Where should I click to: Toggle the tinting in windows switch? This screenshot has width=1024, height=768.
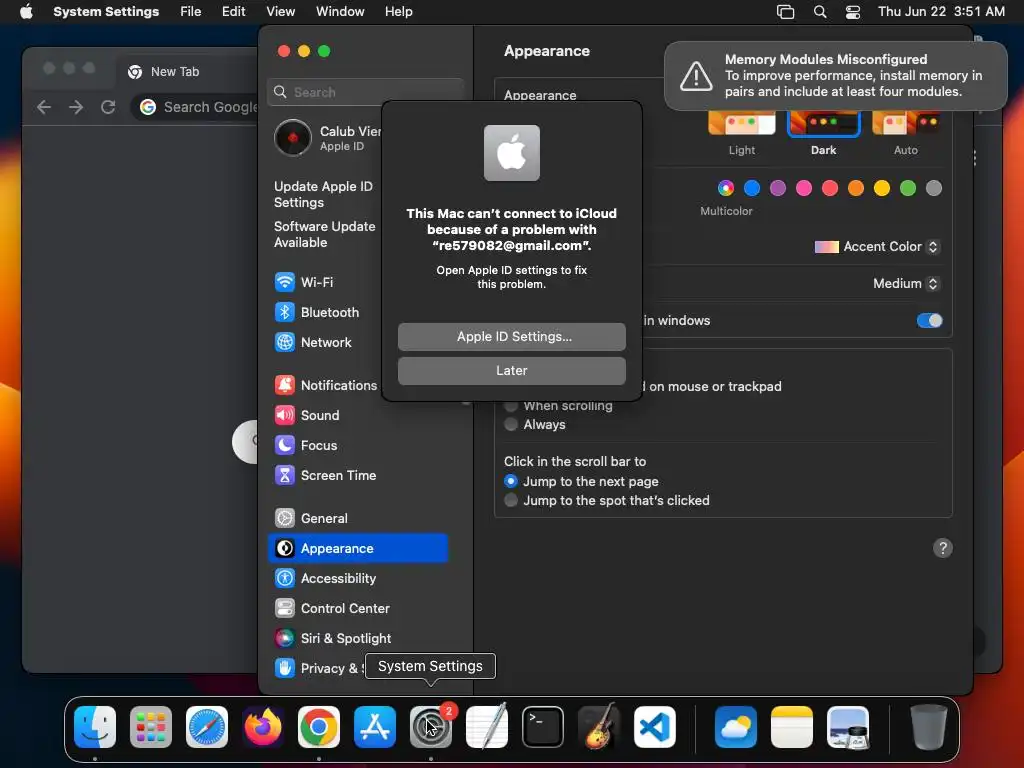point(929,321)
